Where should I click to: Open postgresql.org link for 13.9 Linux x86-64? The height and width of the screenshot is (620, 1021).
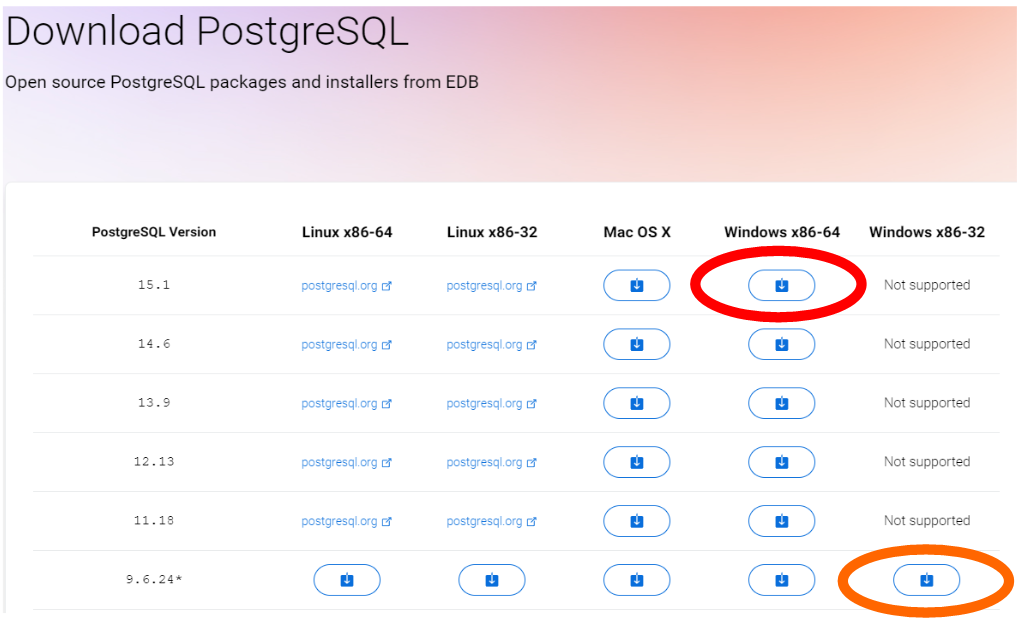tap(346, 404)
